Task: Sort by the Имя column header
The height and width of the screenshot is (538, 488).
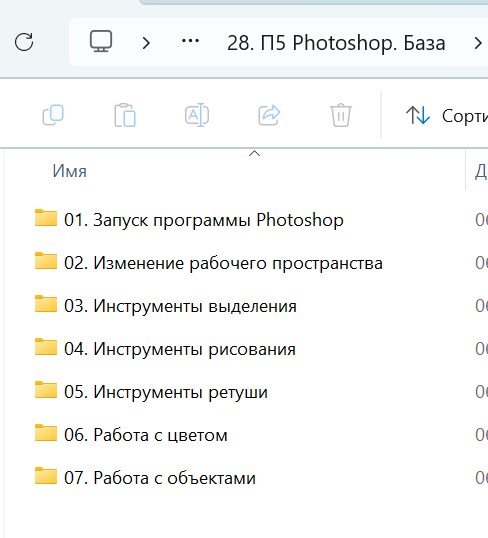Action: 70,171
